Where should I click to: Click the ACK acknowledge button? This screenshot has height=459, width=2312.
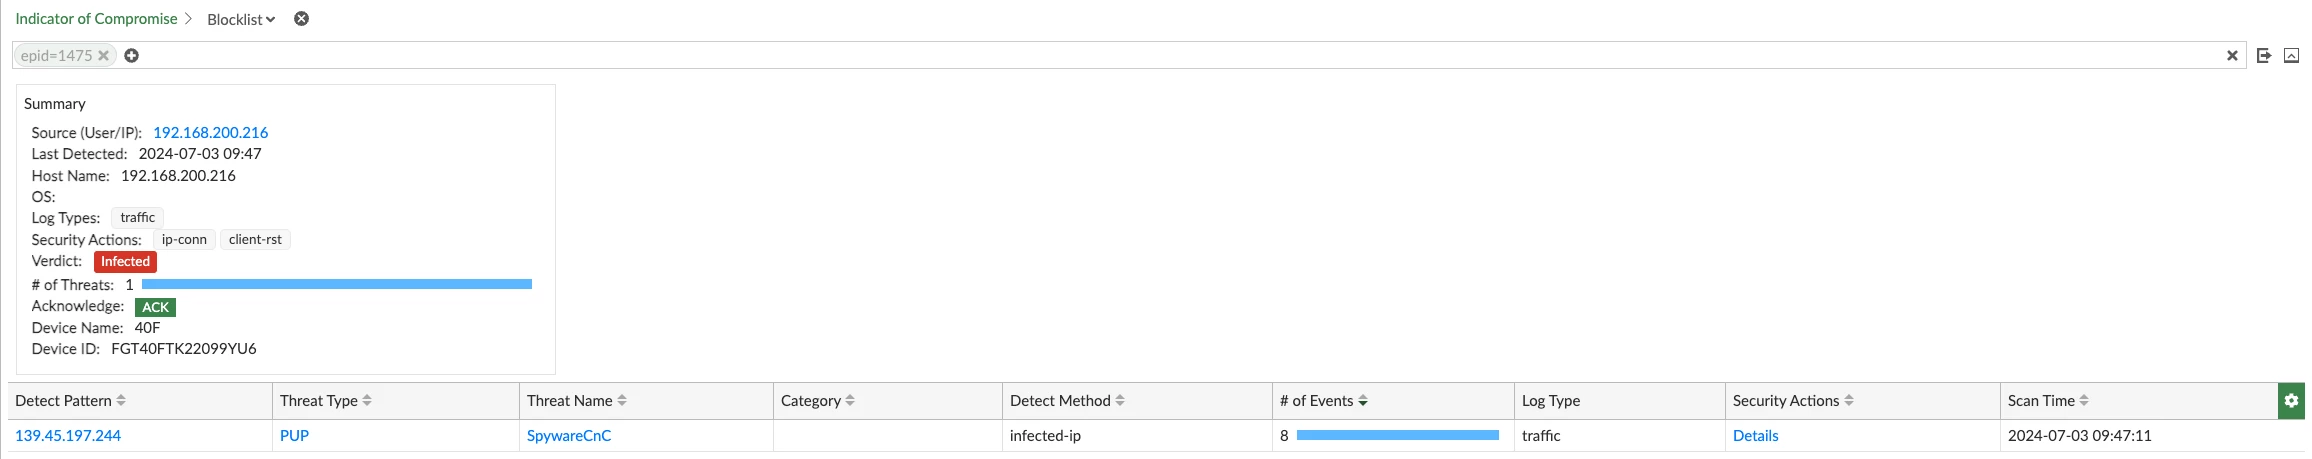click(155, 307)
